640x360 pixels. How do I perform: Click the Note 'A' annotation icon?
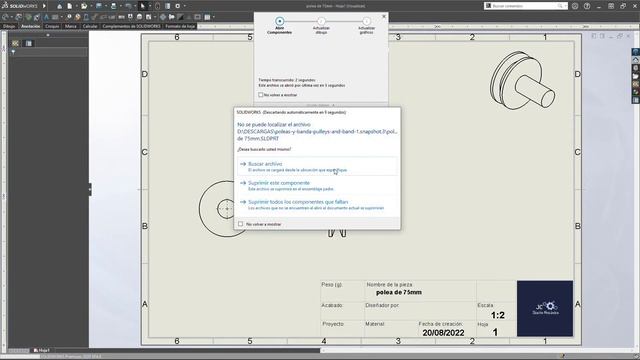click(46, 17)
